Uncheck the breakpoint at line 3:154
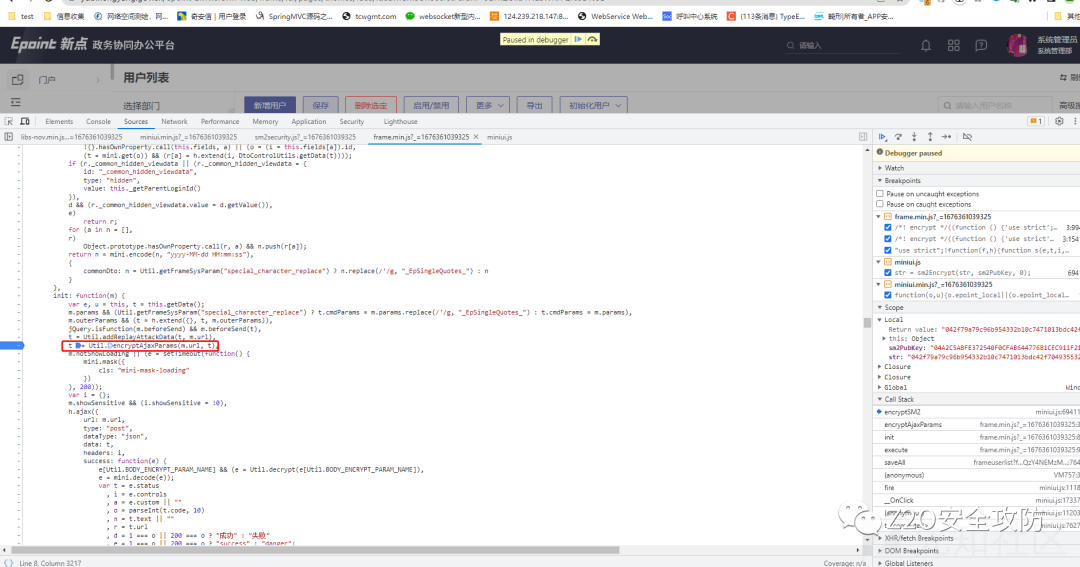This screenshot has height=567, width=1080. click(888, 239)
